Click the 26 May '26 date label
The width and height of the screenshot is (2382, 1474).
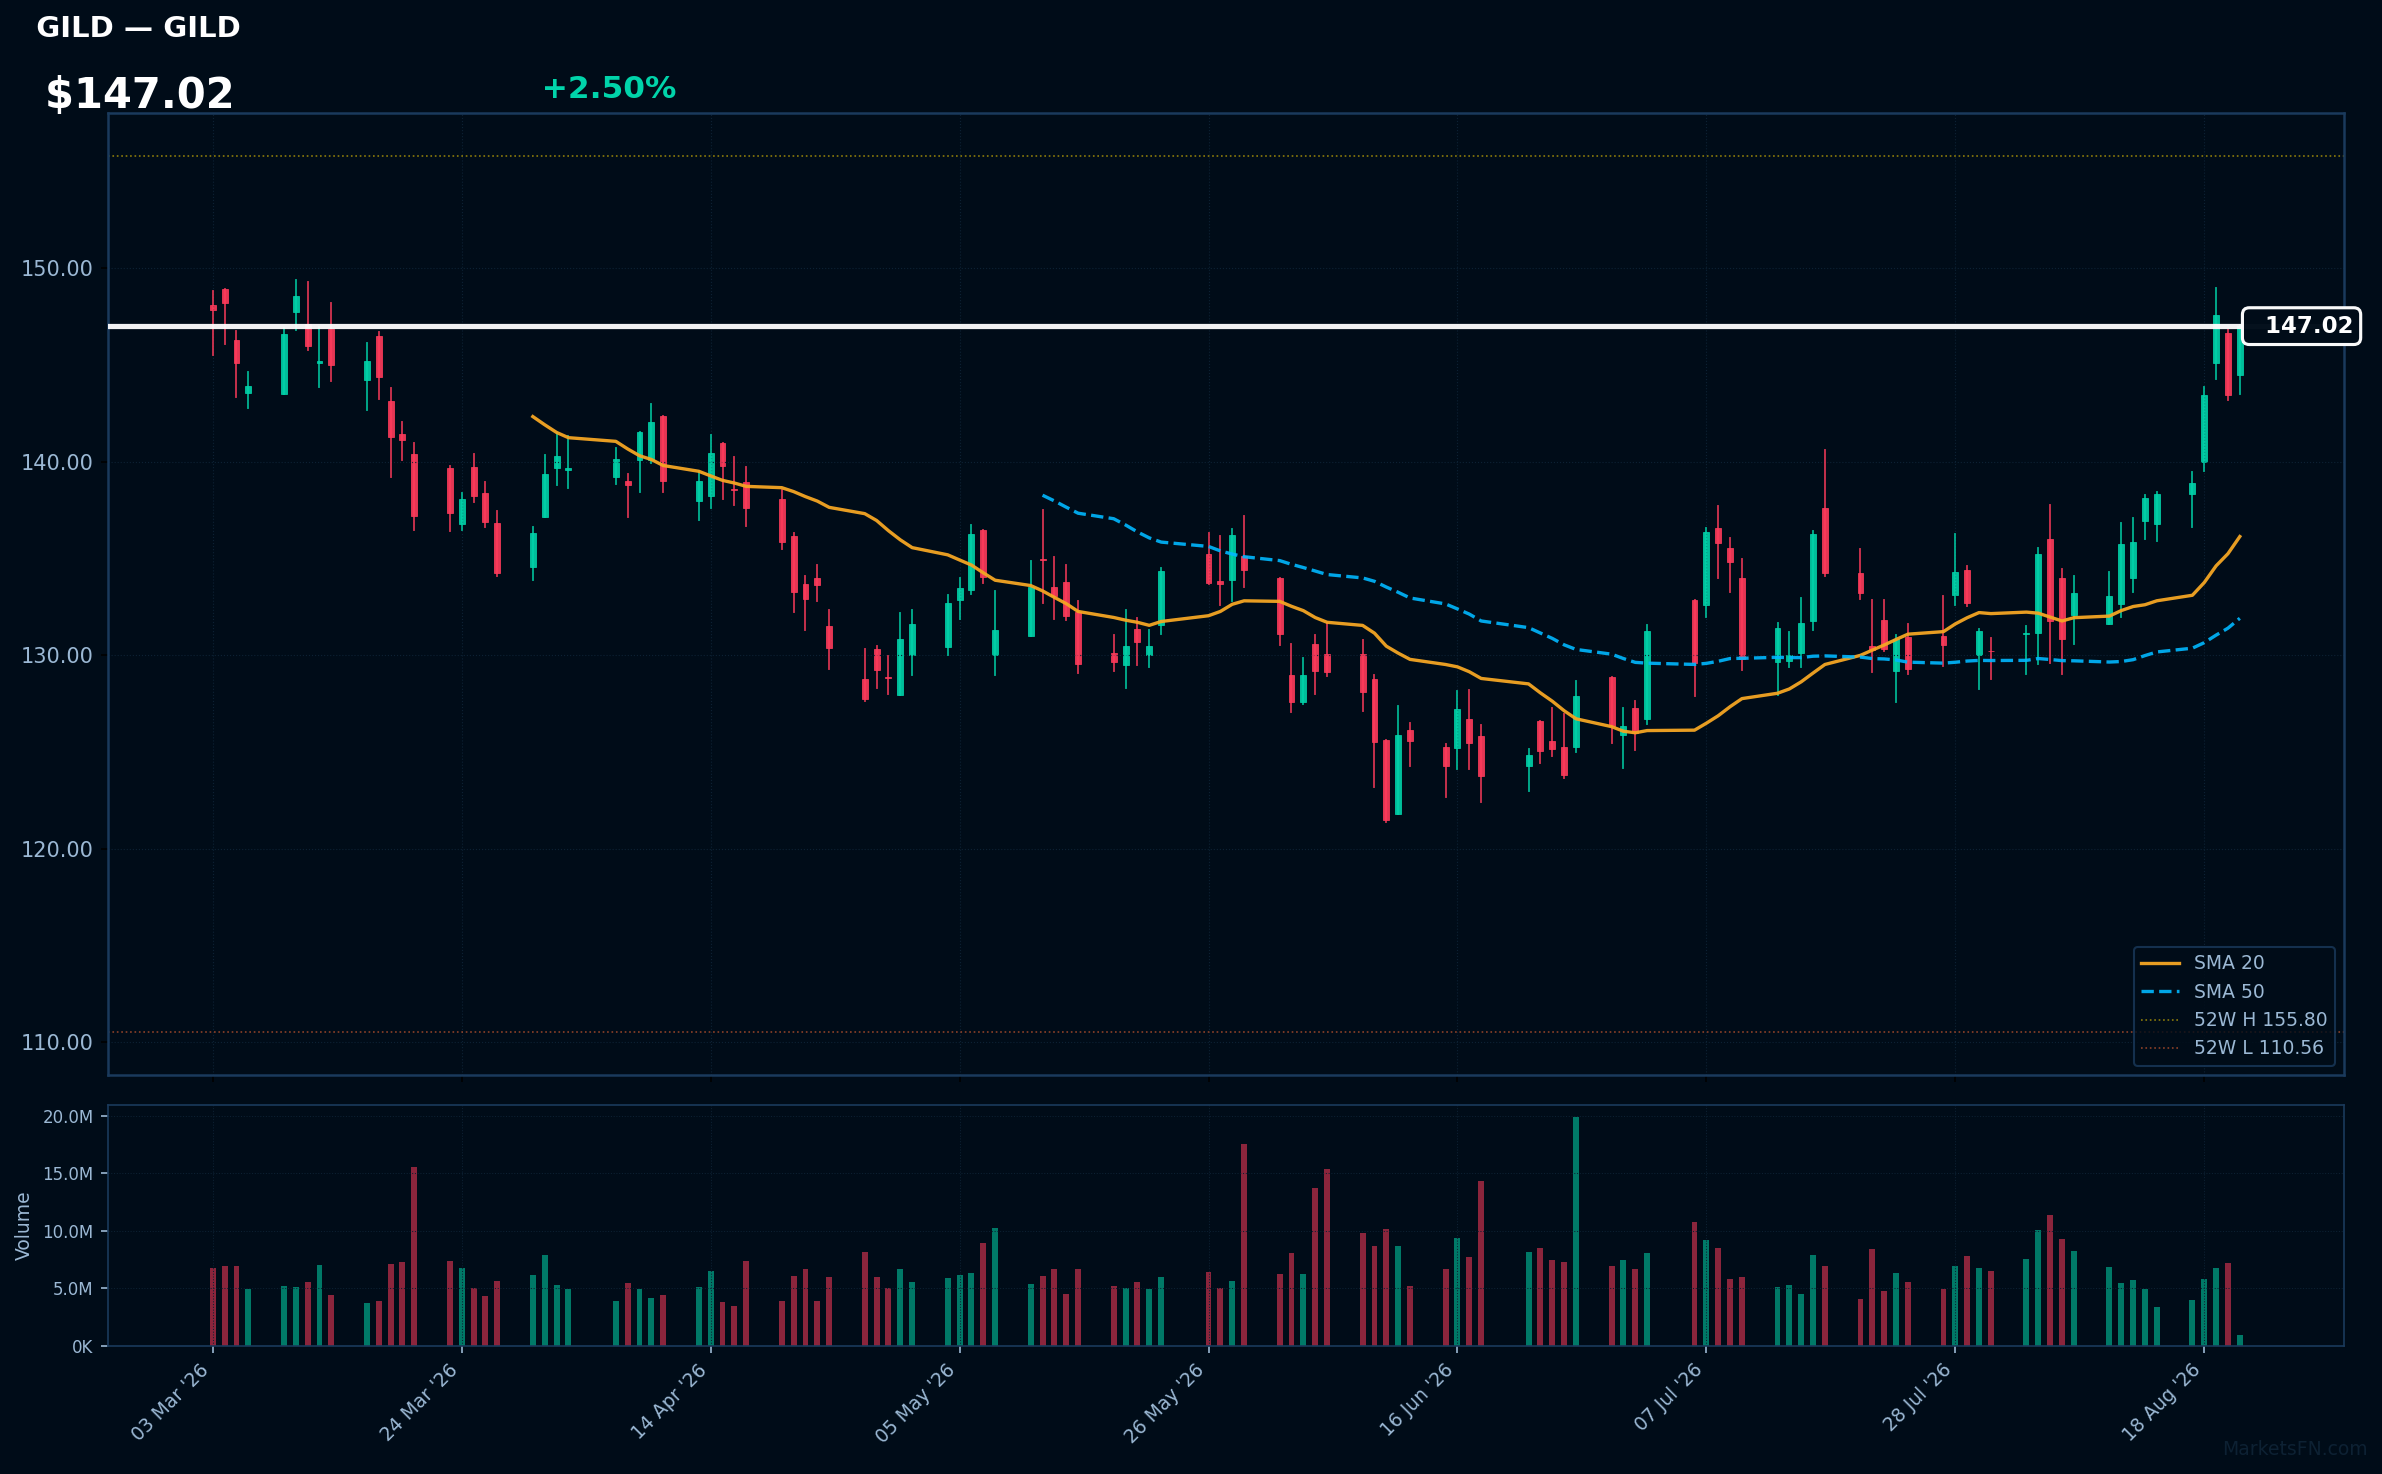tap(1165, 1402)
